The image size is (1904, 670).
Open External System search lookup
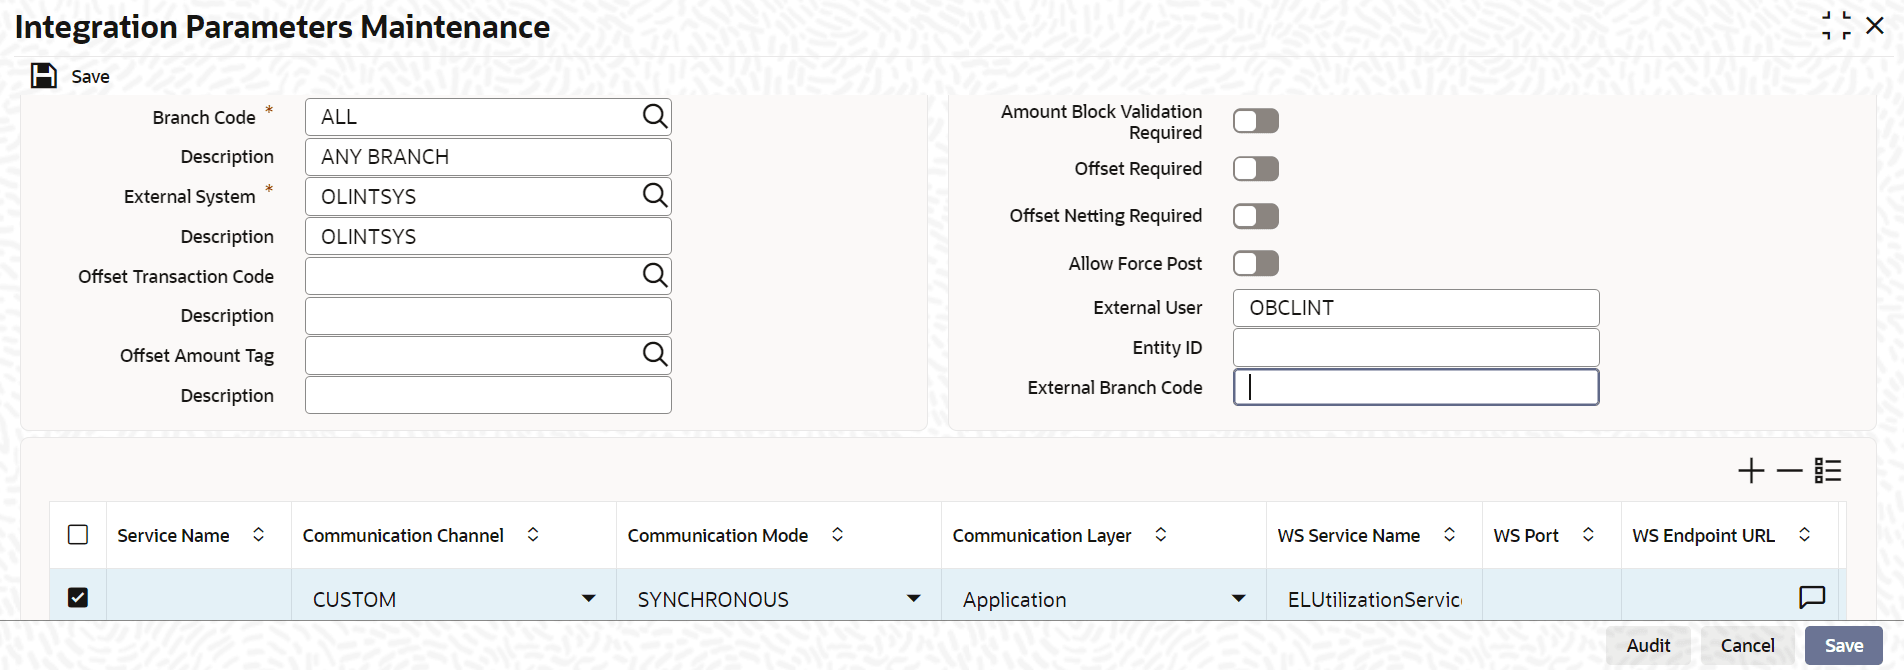point(654,196)
